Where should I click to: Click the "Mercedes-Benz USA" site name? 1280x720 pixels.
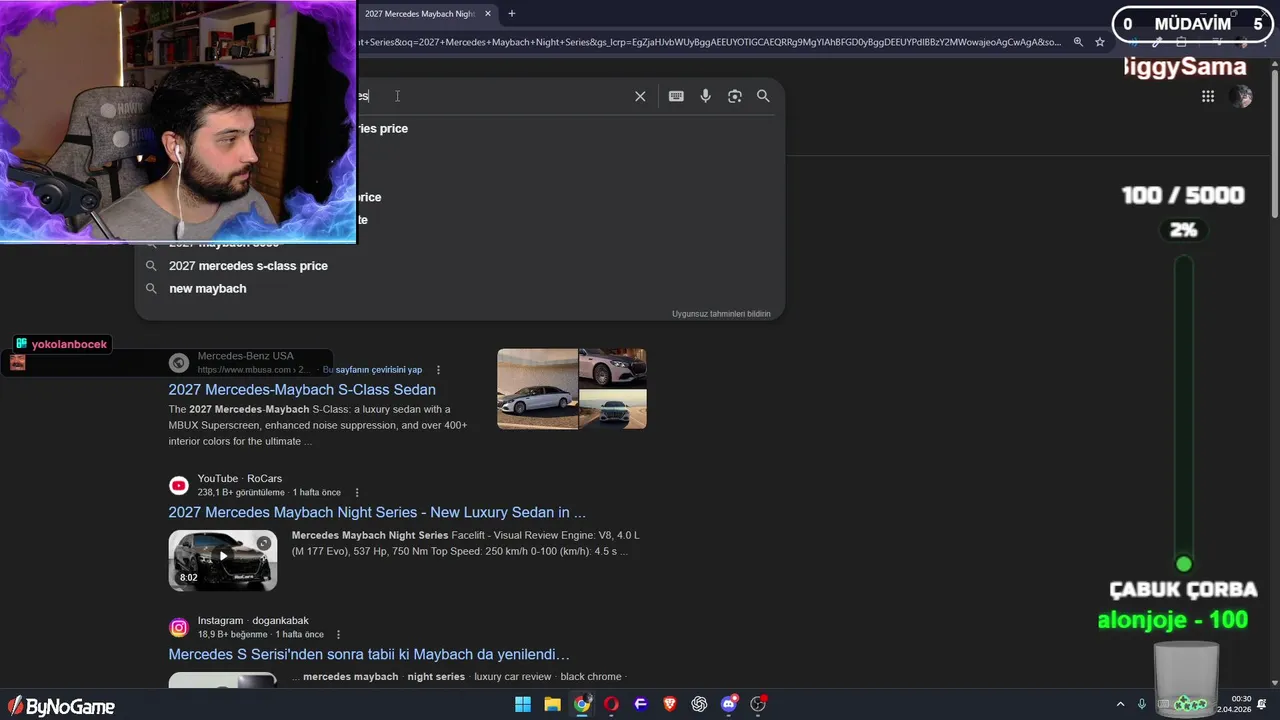245,356
